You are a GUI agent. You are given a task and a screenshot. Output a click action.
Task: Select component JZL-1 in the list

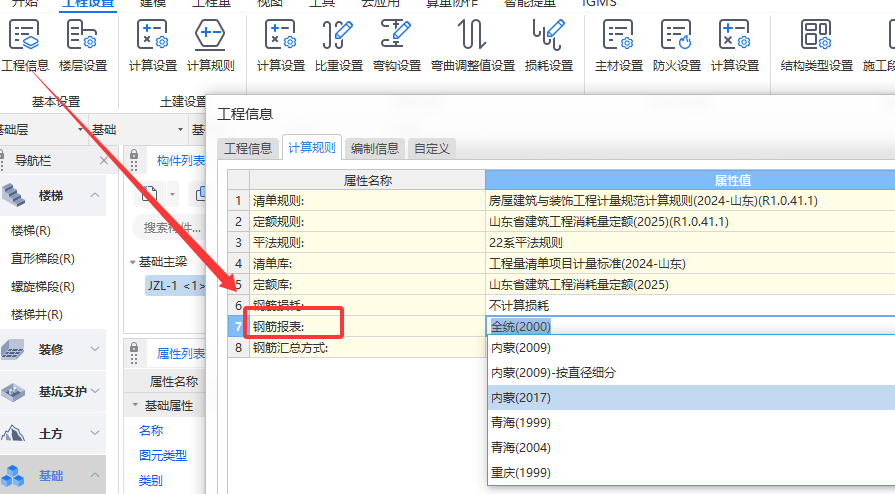click(175, 286)
